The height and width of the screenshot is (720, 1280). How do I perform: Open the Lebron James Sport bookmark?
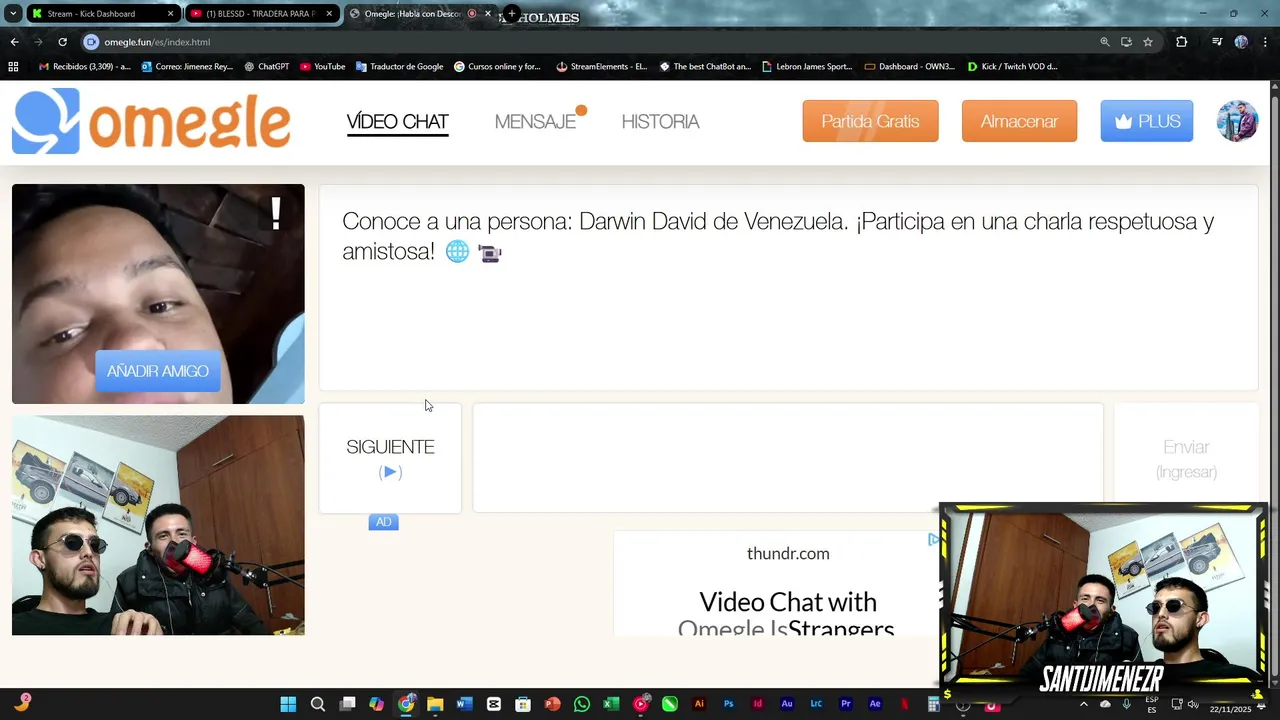coord(807,67)
